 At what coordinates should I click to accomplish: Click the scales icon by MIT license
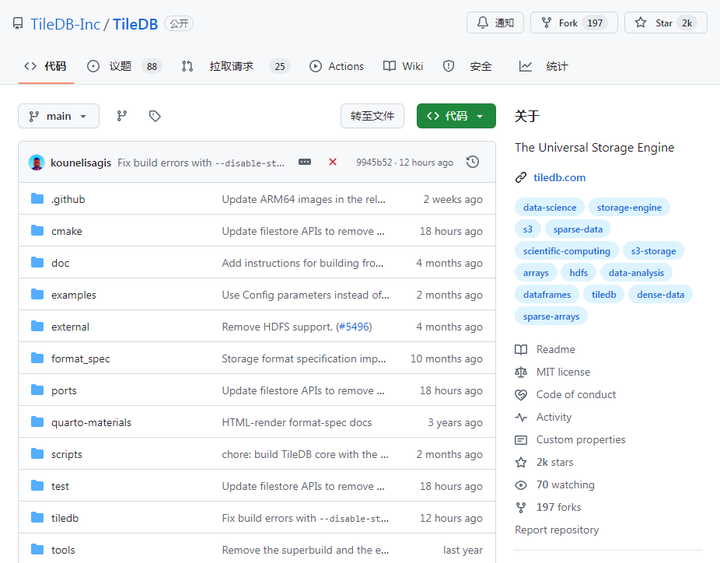pos(521,372)
